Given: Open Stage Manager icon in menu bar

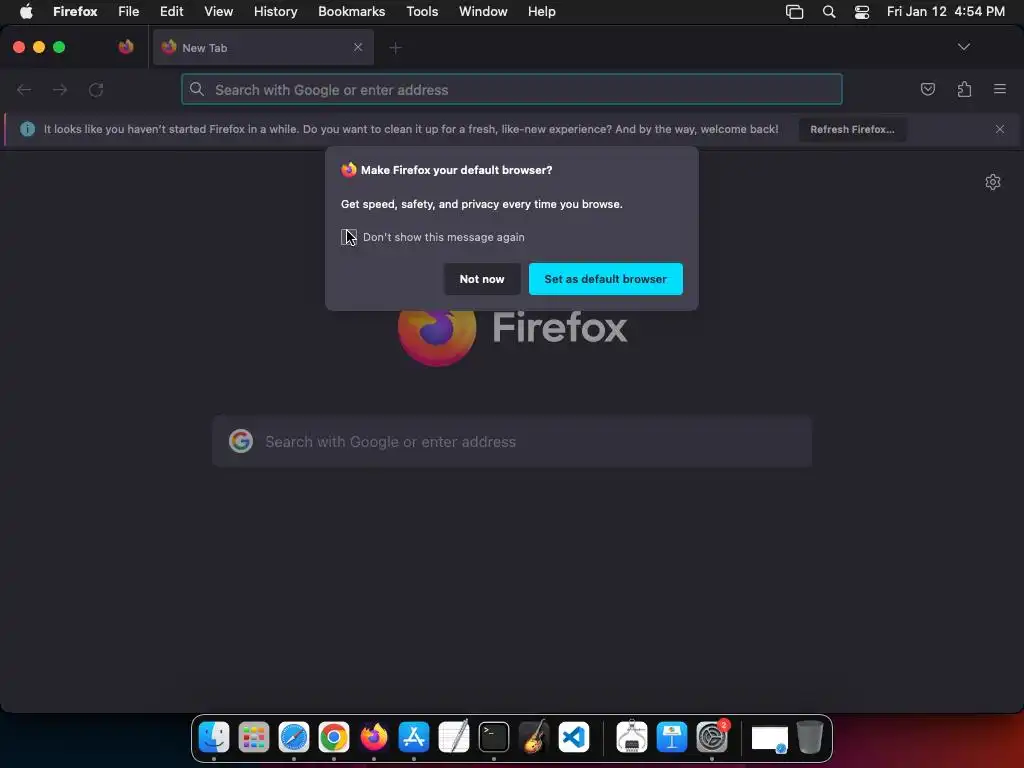Looking at the screenshot, I should point(794,12).
